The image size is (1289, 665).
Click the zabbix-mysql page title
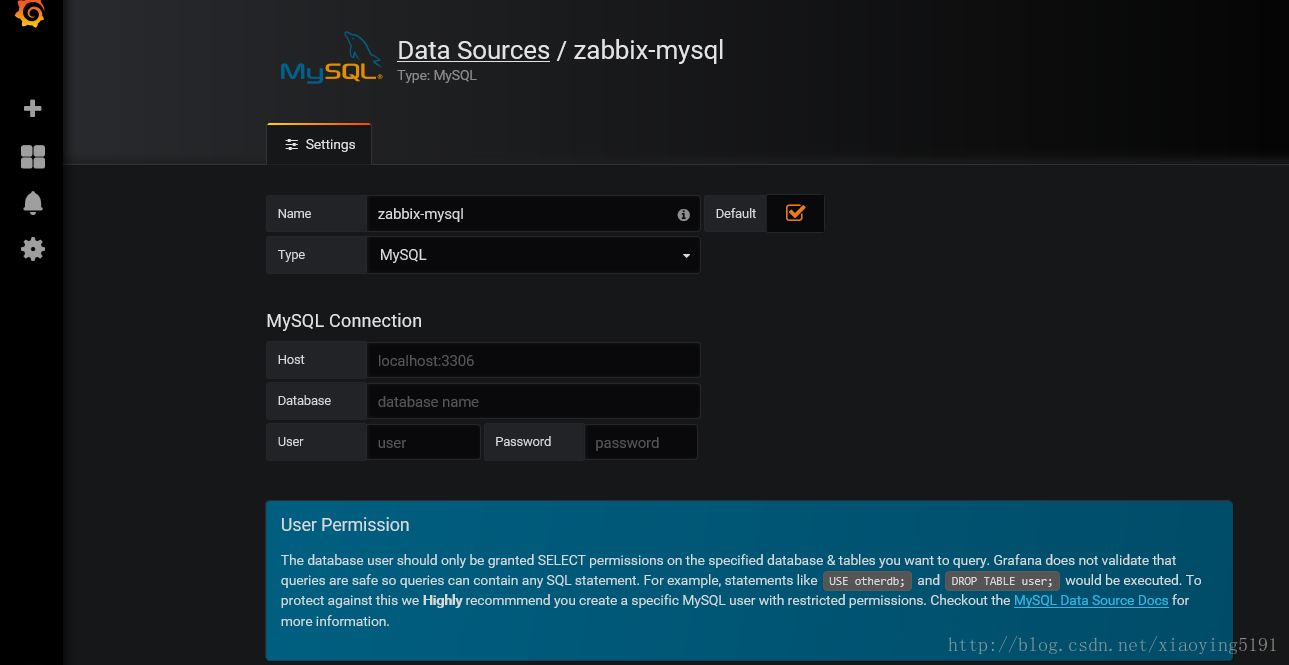coord(648,50)
